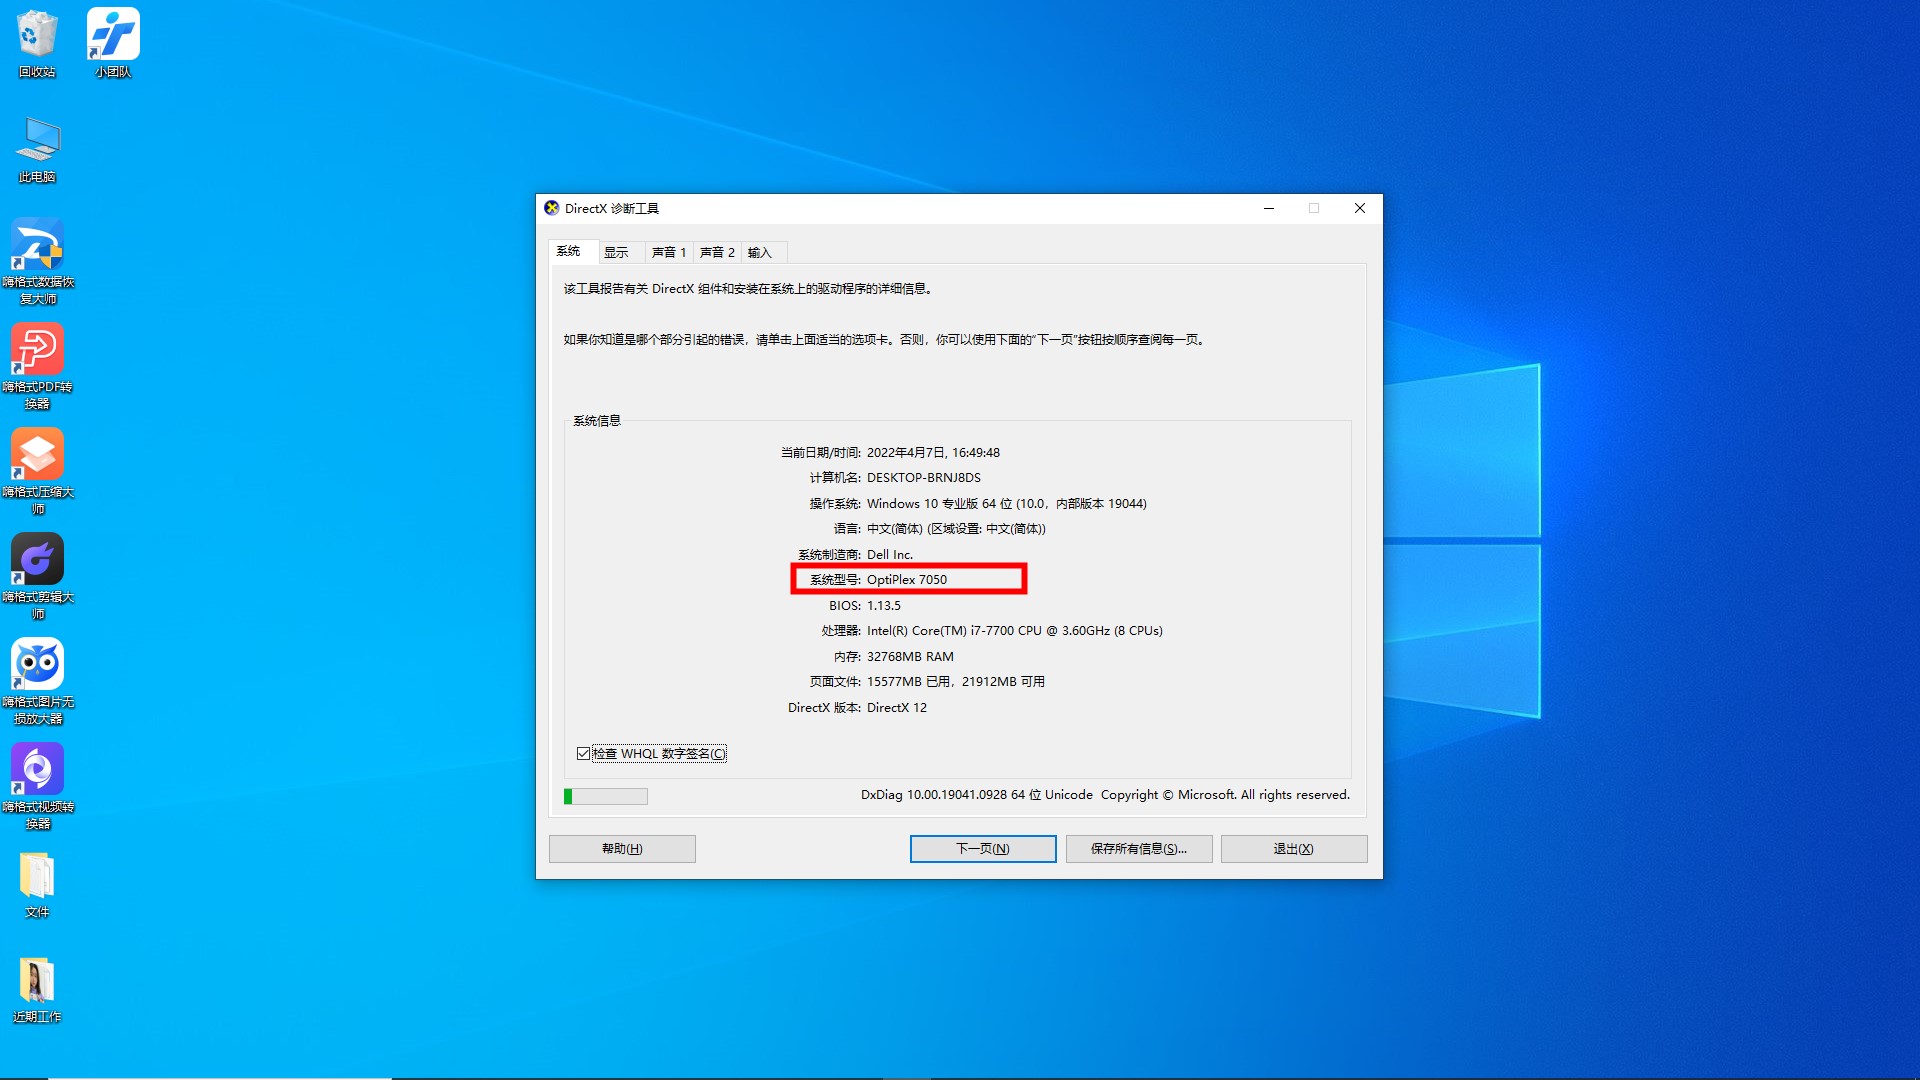Click the operating system Windows 10 专业版 line
The width and height of the screenshot is (1920, 1080).
1007,504
